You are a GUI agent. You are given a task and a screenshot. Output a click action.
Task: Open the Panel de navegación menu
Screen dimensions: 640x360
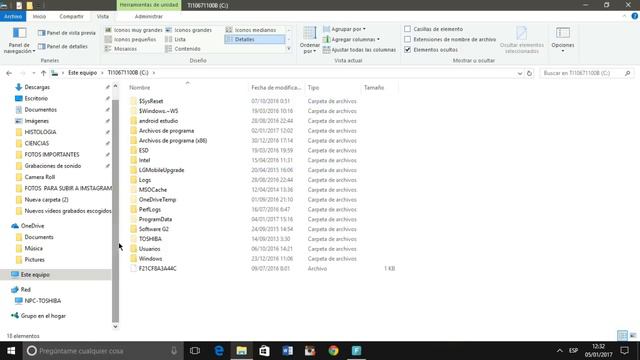(x=19, y=40)
